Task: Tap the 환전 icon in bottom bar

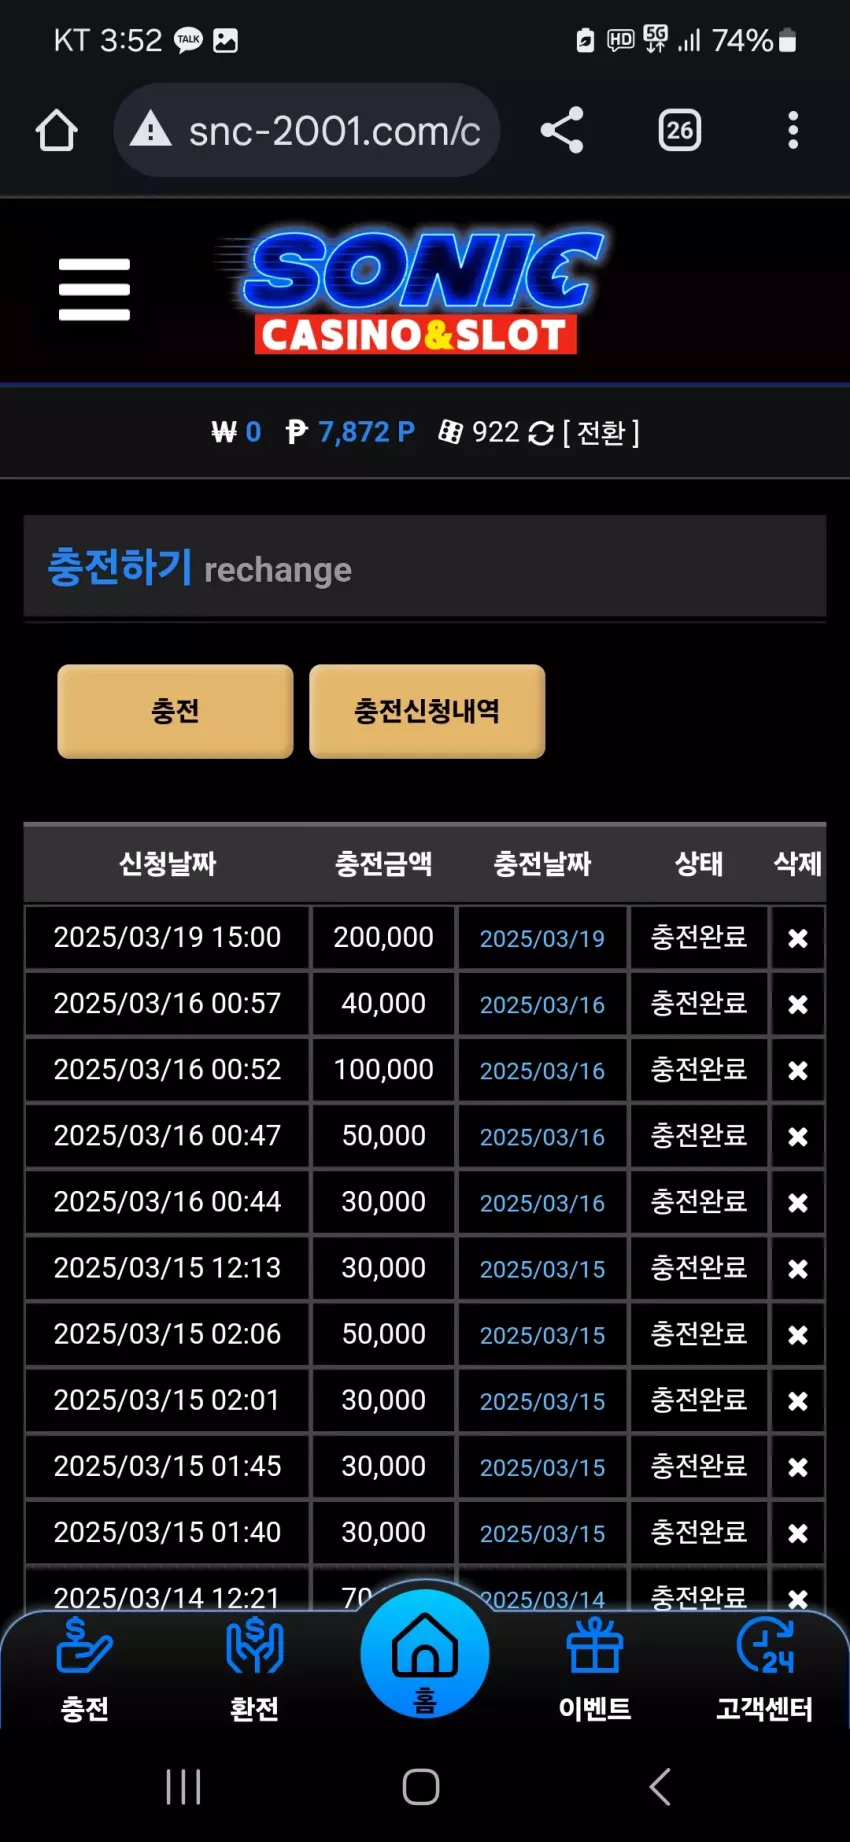Action: coord(255,1646)
